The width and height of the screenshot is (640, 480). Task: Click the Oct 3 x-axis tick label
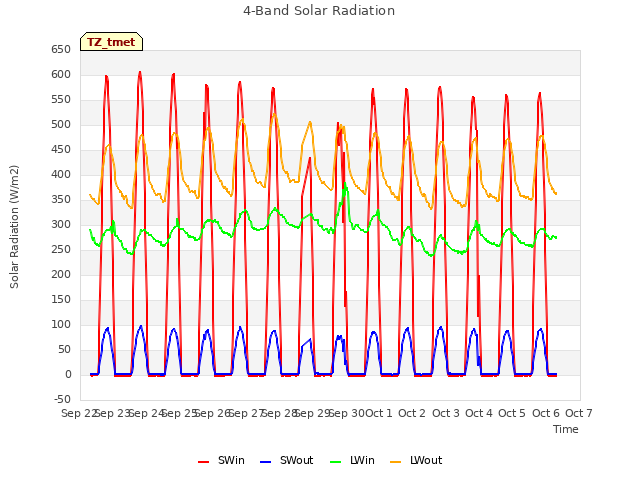(446, 413)
